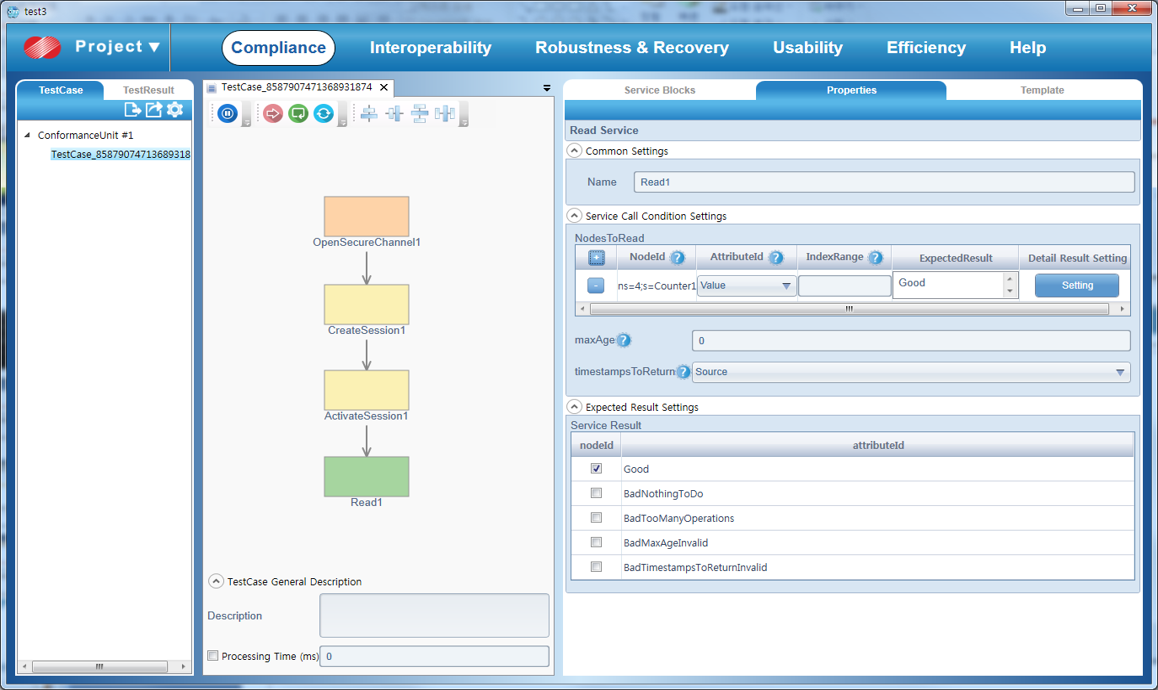Click the import icon in TestCase panel
The height and width of the screenshot is (690, 1158).
[x=132, y=110]
